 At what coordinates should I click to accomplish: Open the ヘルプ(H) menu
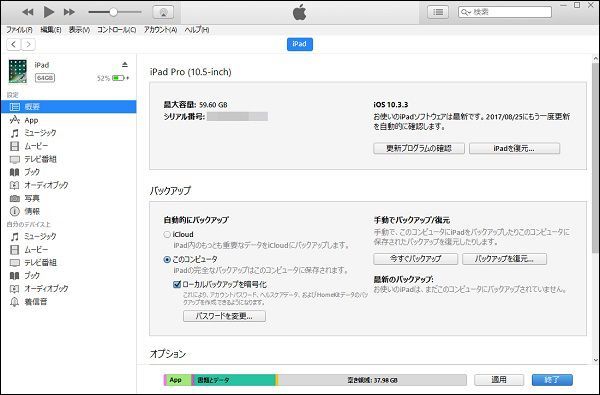pyautogui.click(x=197, y=30)
